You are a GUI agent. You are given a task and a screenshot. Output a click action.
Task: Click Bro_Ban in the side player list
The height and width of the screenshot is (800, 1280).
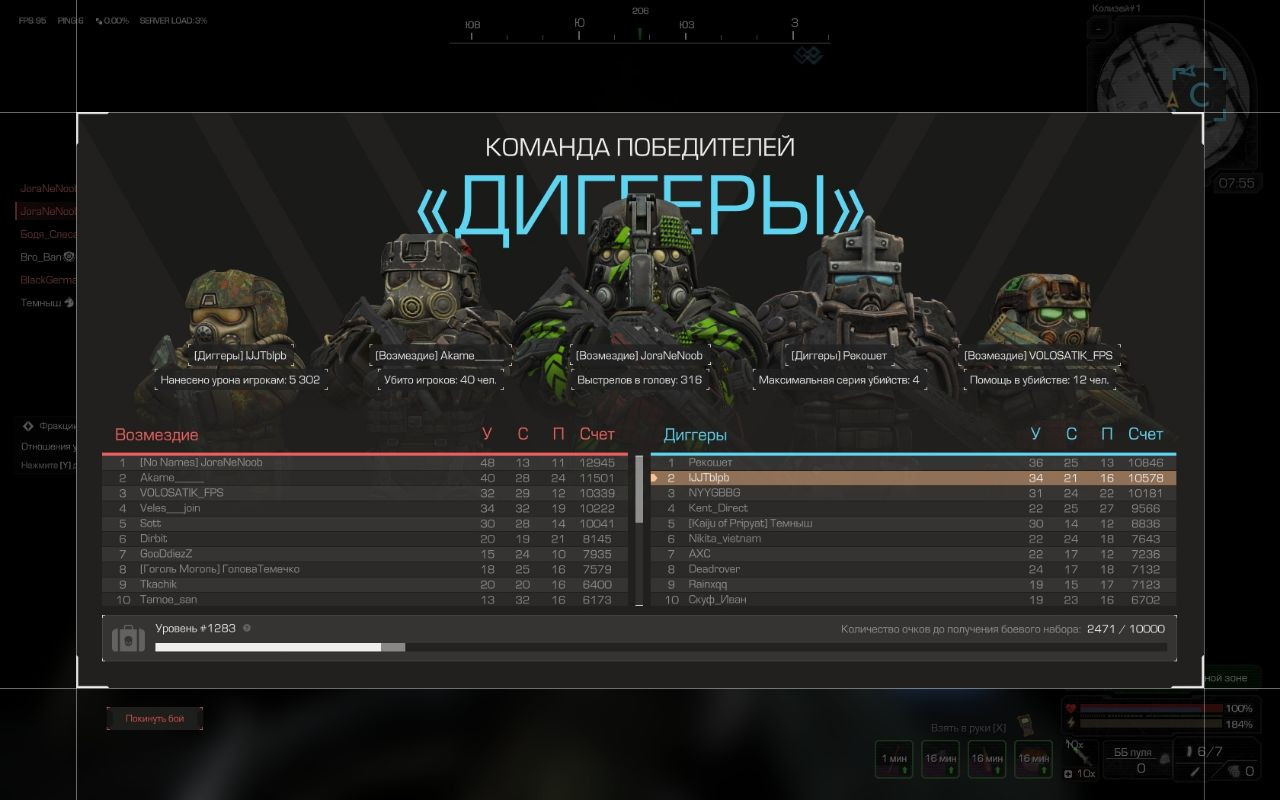(x=41, y=257)
